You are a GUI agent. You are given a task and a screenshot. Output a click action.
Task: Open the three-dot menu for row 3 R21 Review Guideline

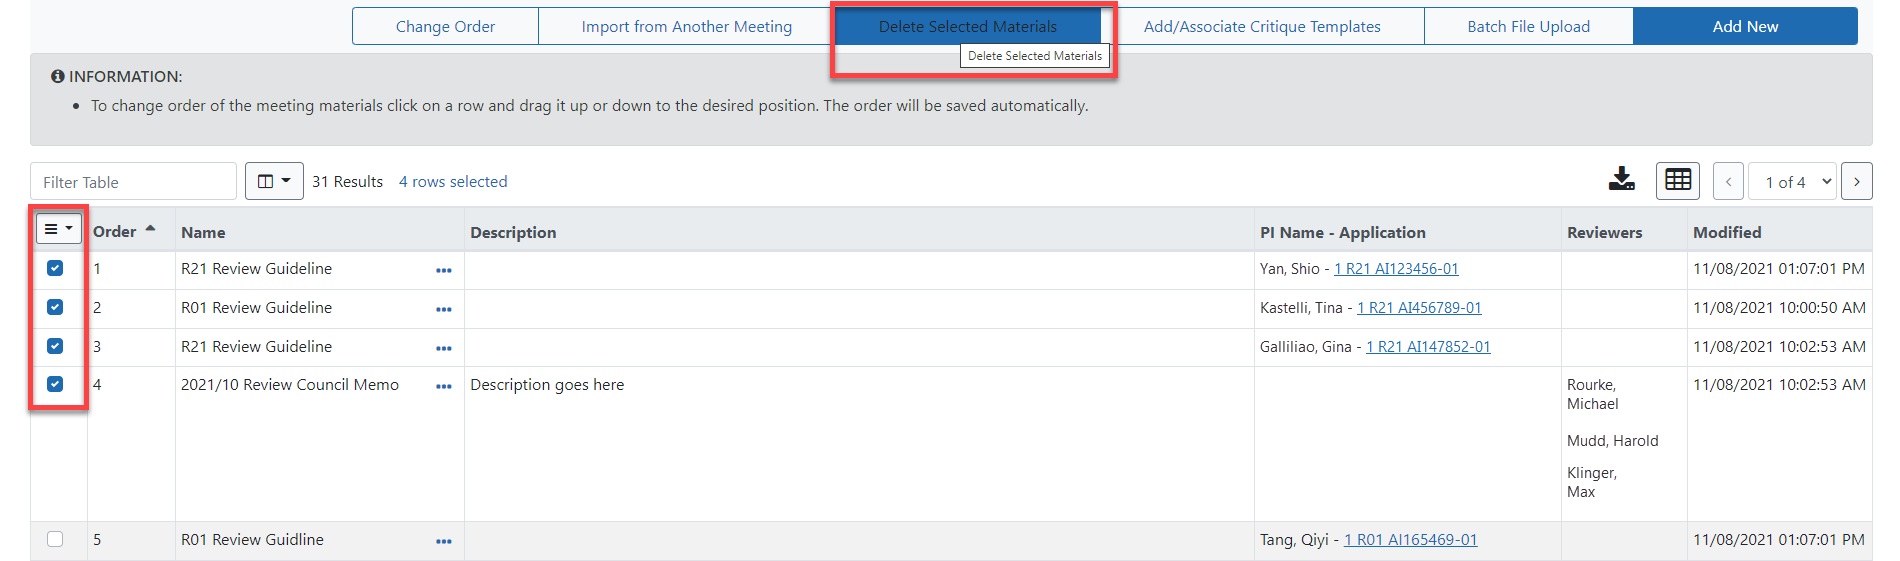(444, 348)
